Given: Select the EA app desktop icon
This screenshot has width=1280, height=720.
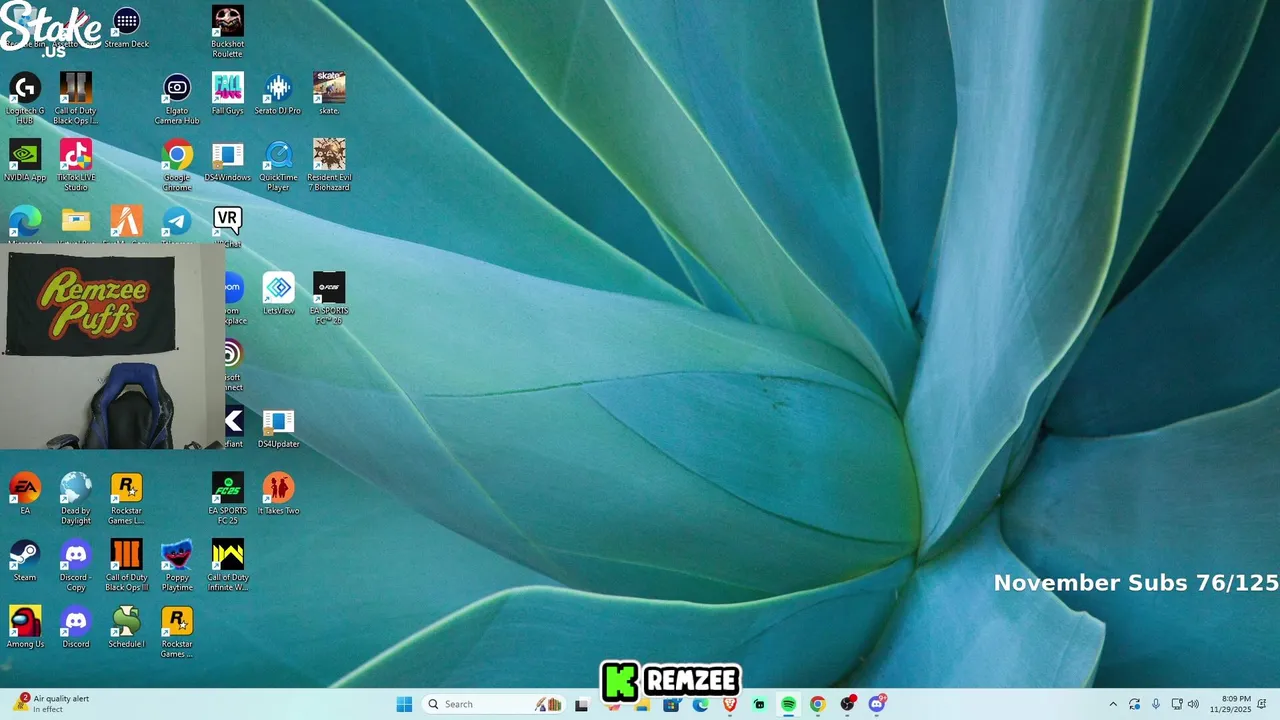Looking at the screenshot, I should tap(25, 494).
